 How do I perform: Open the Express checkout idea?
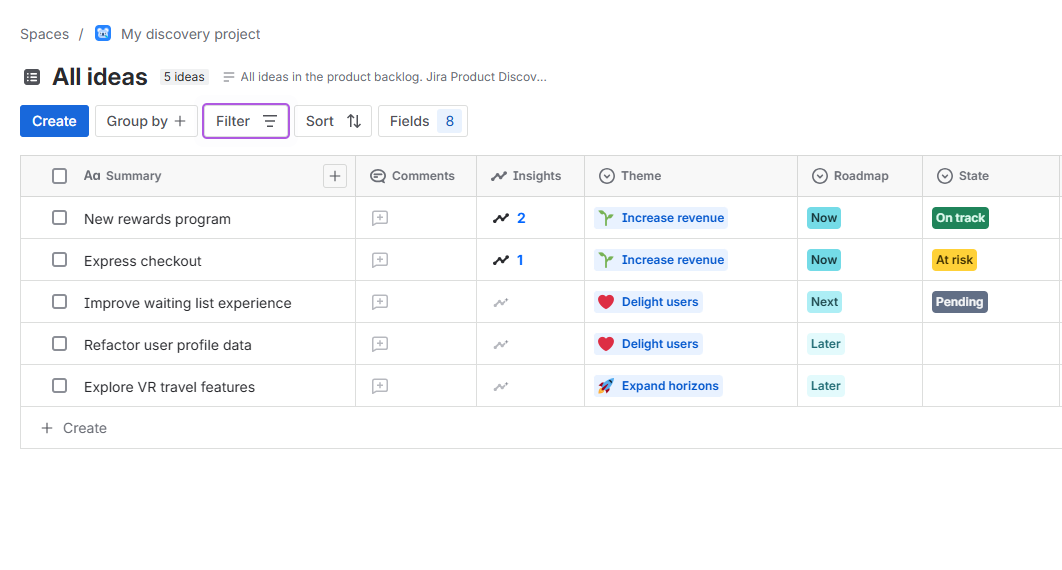tap(143, 261)
